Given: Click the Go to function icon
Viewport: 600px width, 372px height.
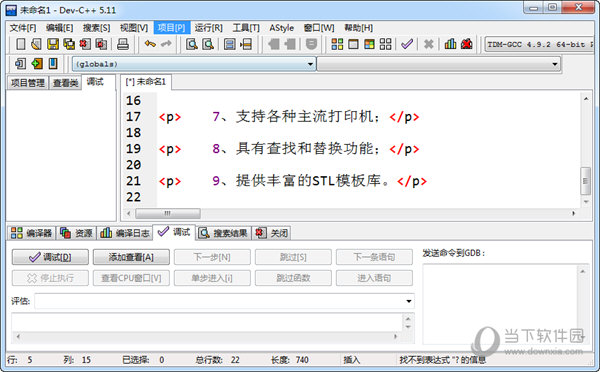Looking at the screenshot, I should click(230, 44).
